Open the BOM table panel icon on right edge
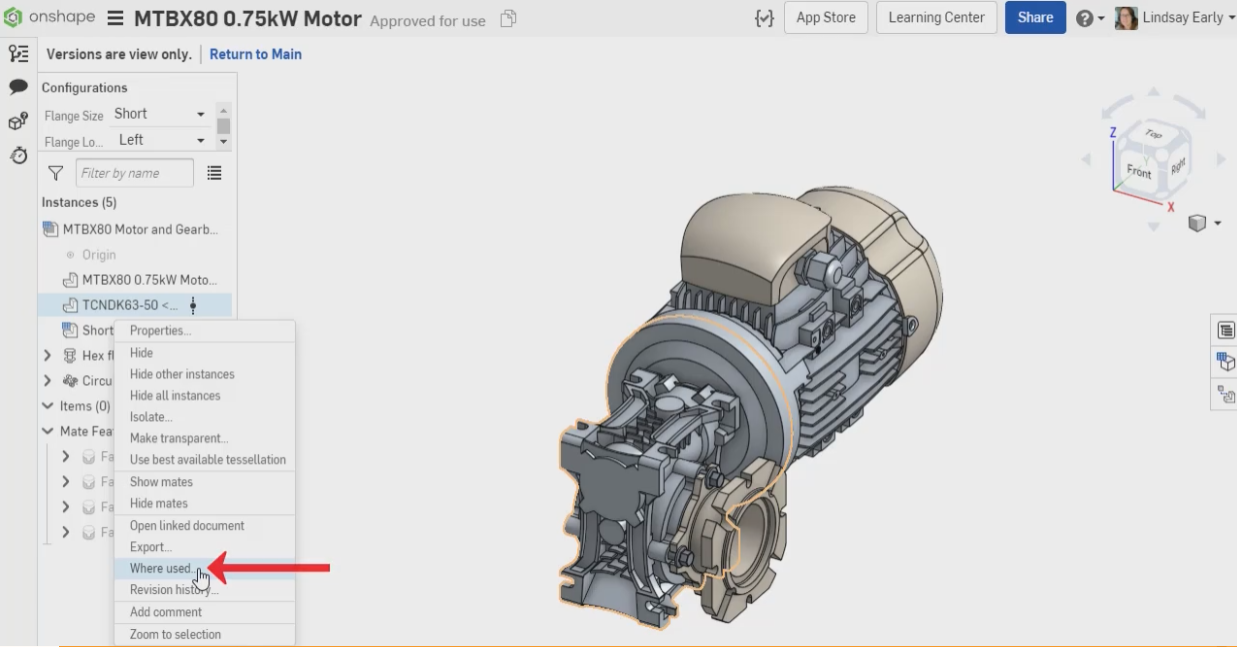Screen dimensions: 1237x647 (1225, 330)
